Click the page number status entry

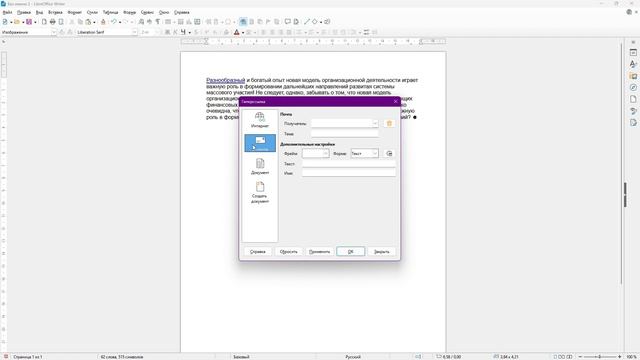(x=28, y=357)
